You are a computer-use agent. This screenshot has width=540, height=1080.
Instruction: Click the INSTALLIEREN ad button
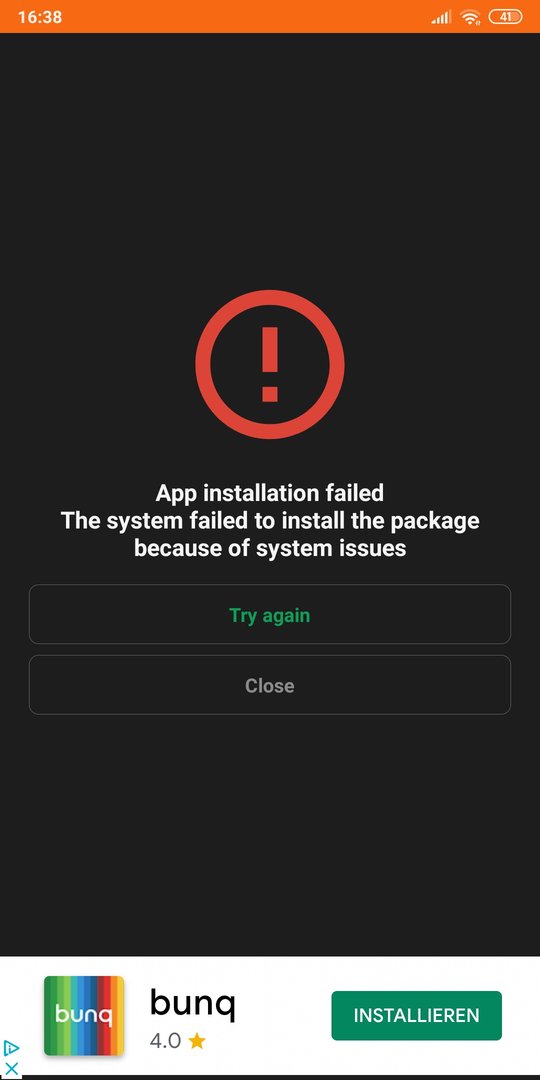(x=417, y=1015)
